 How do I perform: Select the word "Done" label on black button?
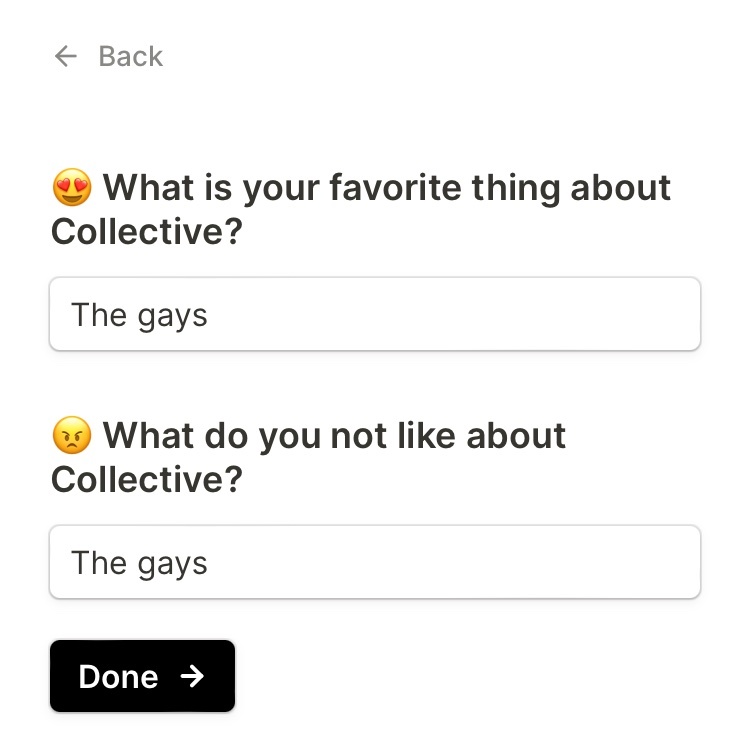coord(118,677)
